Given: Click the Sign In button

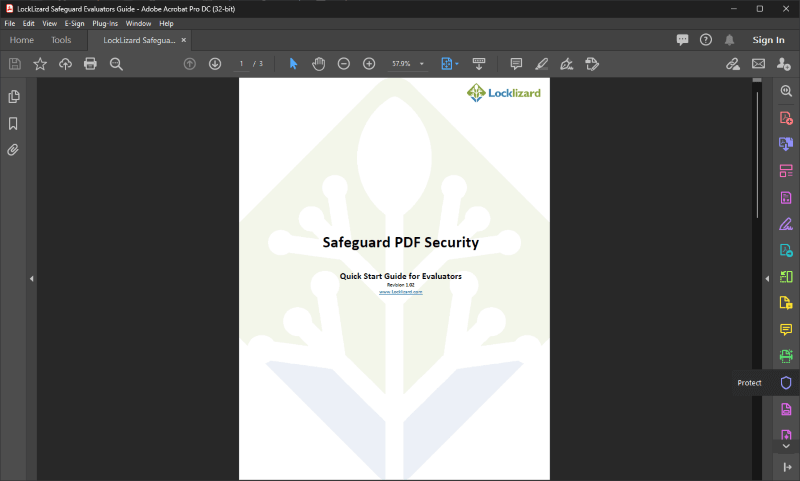Looking at the screenshot, I should 768,40.
